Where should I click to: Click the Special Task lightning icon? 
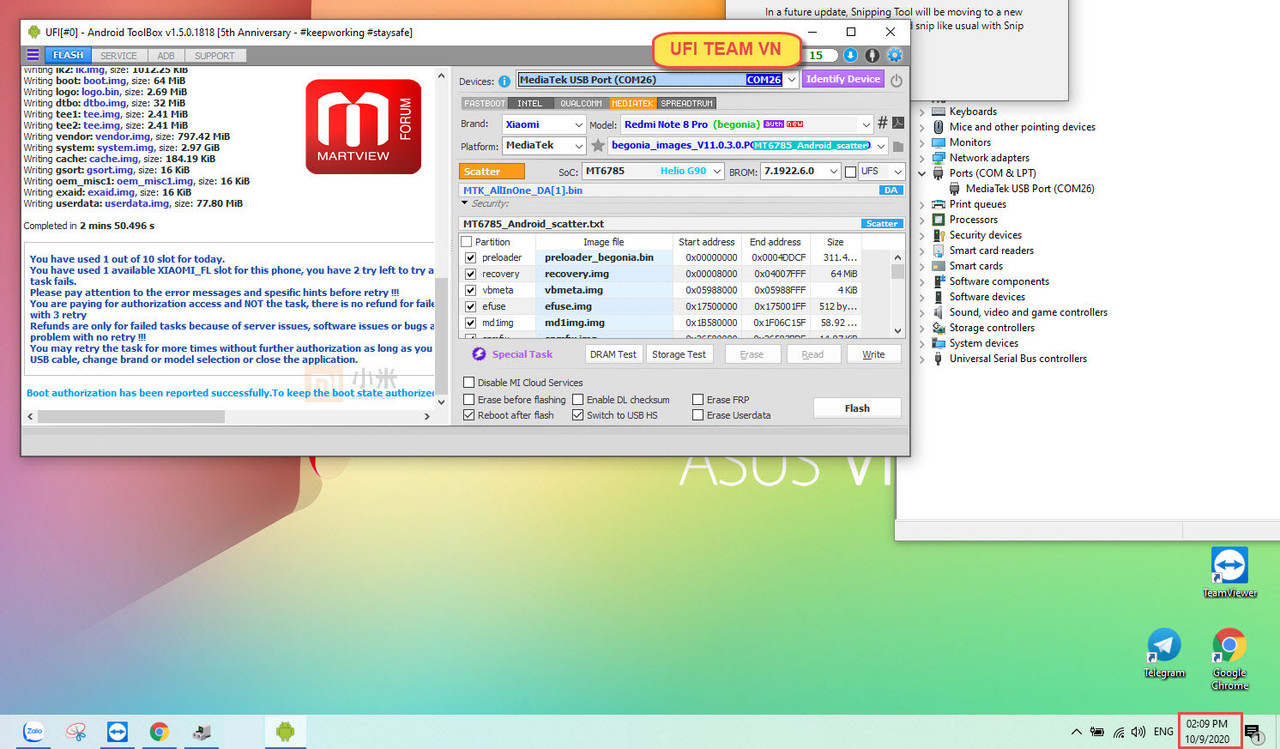[479, 354]
